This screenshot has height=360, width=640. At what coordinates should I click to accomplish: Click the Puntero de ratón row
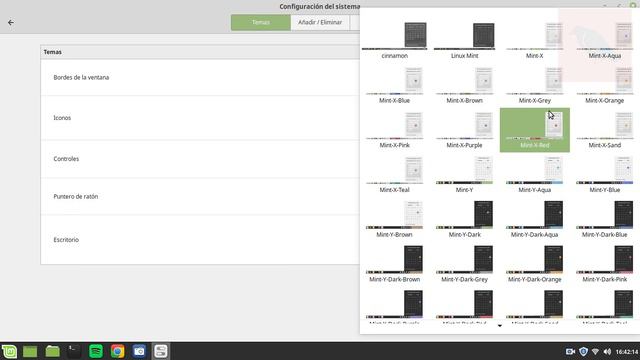(200, 196)
